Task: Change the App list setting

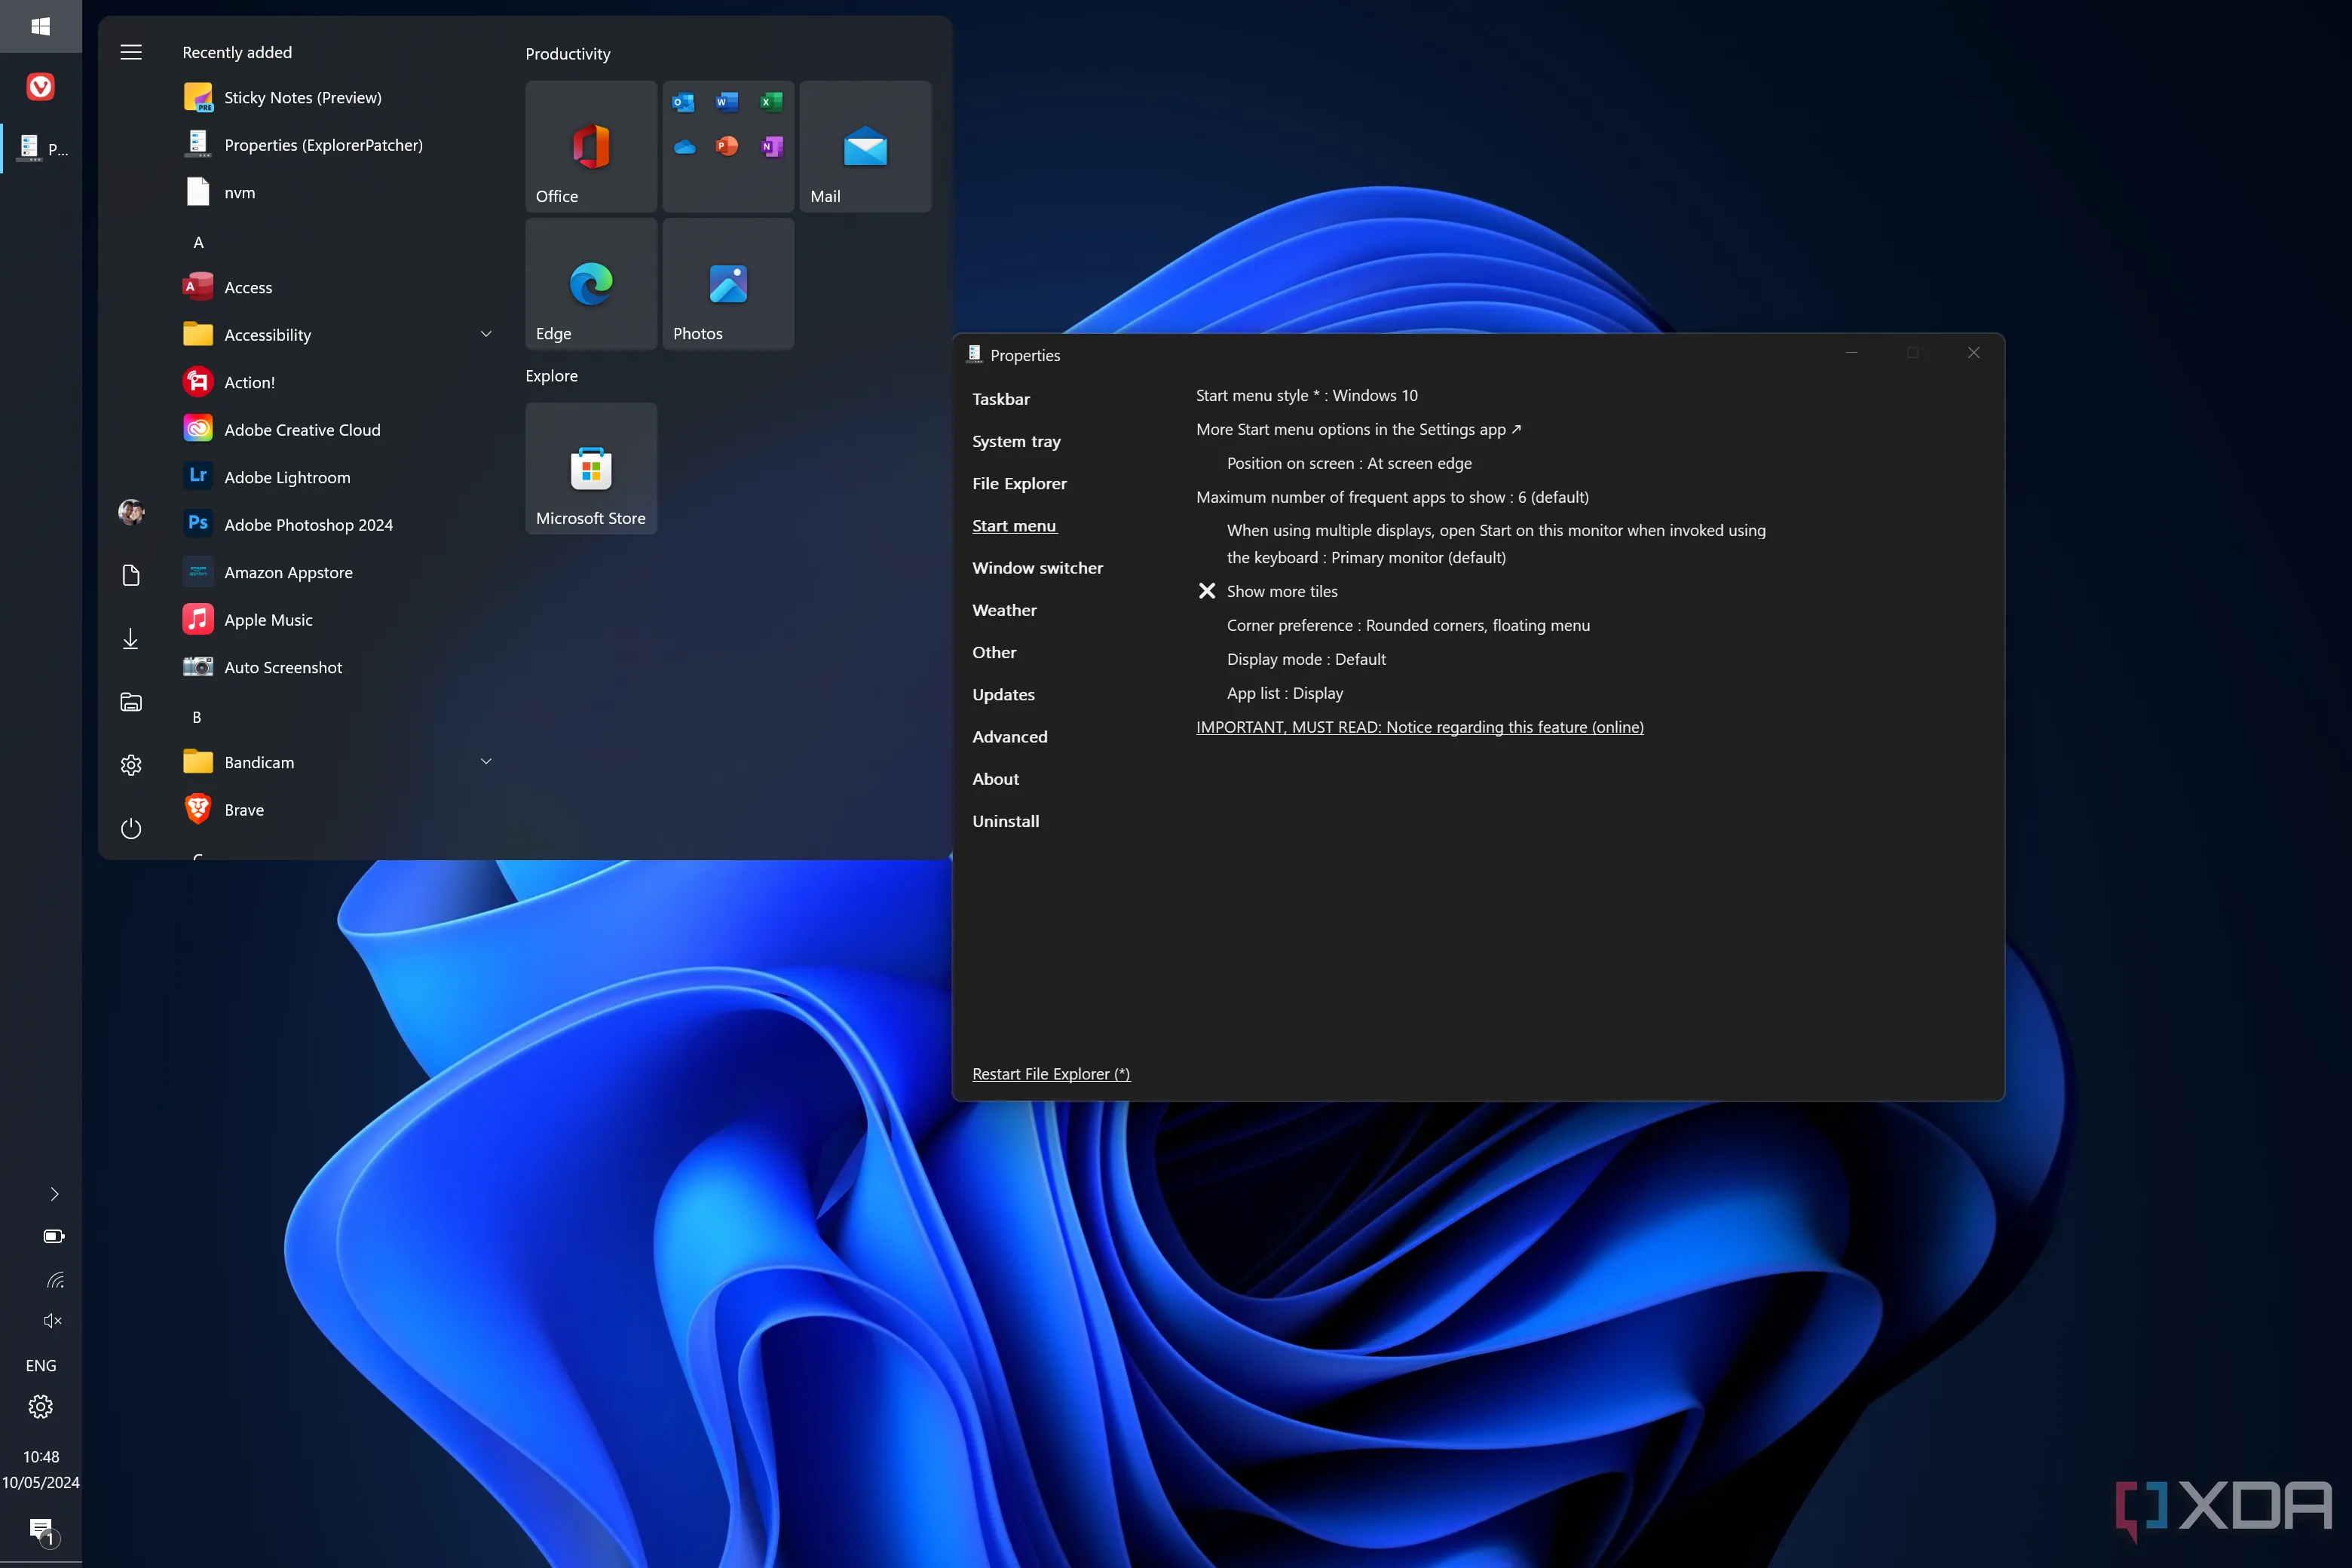Action: 1285,693
